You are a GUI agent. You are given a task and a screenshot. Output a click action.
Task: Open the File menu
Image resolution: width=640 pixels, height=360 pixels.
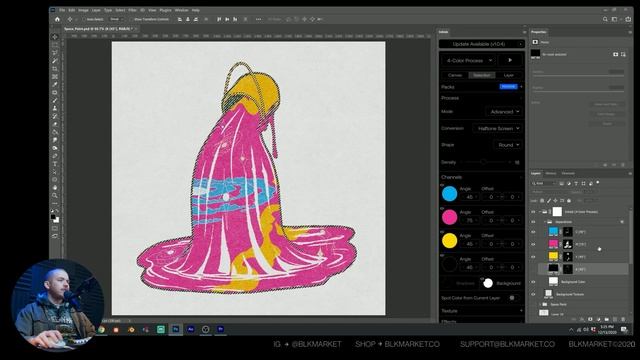click(x=62, y=10)
